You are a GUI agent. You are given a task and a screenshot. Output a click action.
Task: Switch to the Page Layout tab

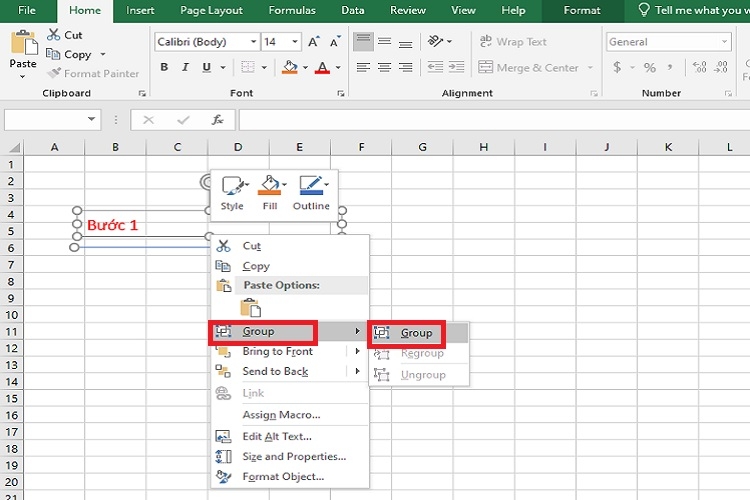click(211, 11)
